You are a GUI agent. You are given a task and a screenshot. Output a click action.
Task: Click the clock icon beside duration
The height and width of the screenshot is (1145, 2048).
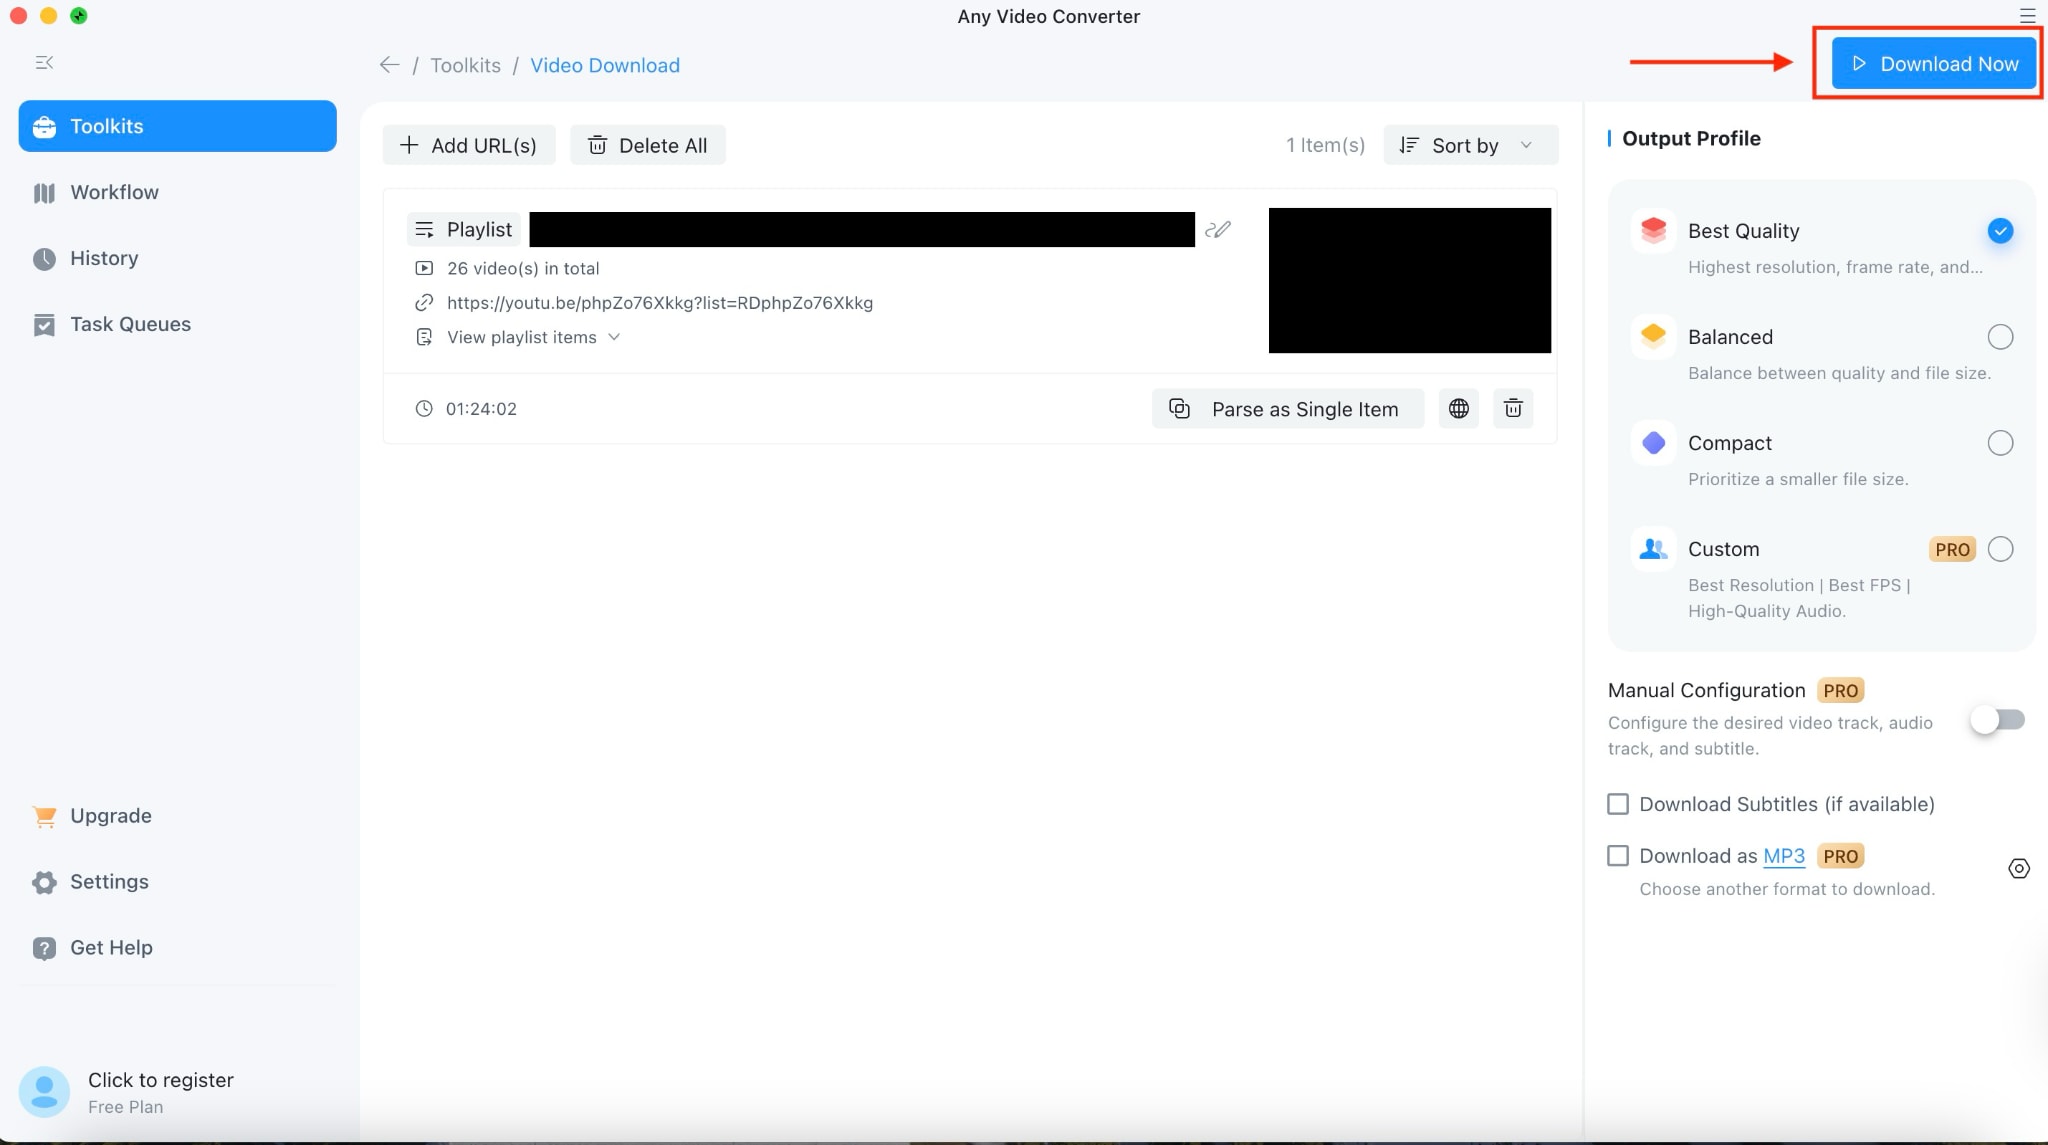[x=424, y=408]
